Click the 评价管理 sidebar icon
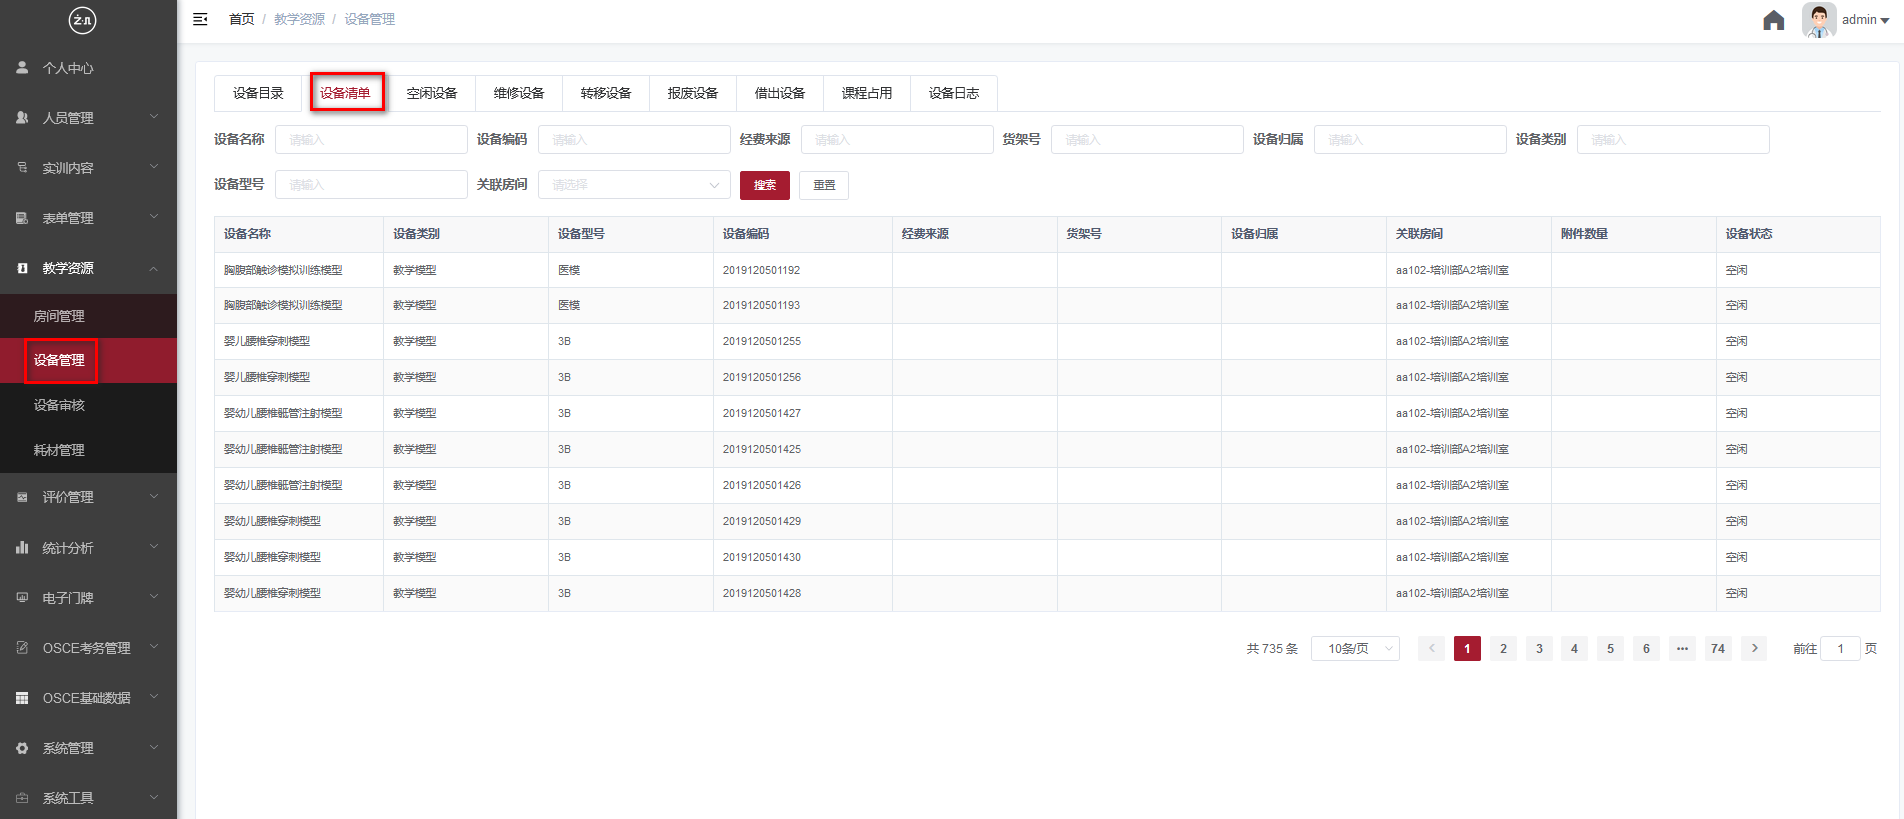This screenshot has height=819, width=1904. [x=22, y=497]
